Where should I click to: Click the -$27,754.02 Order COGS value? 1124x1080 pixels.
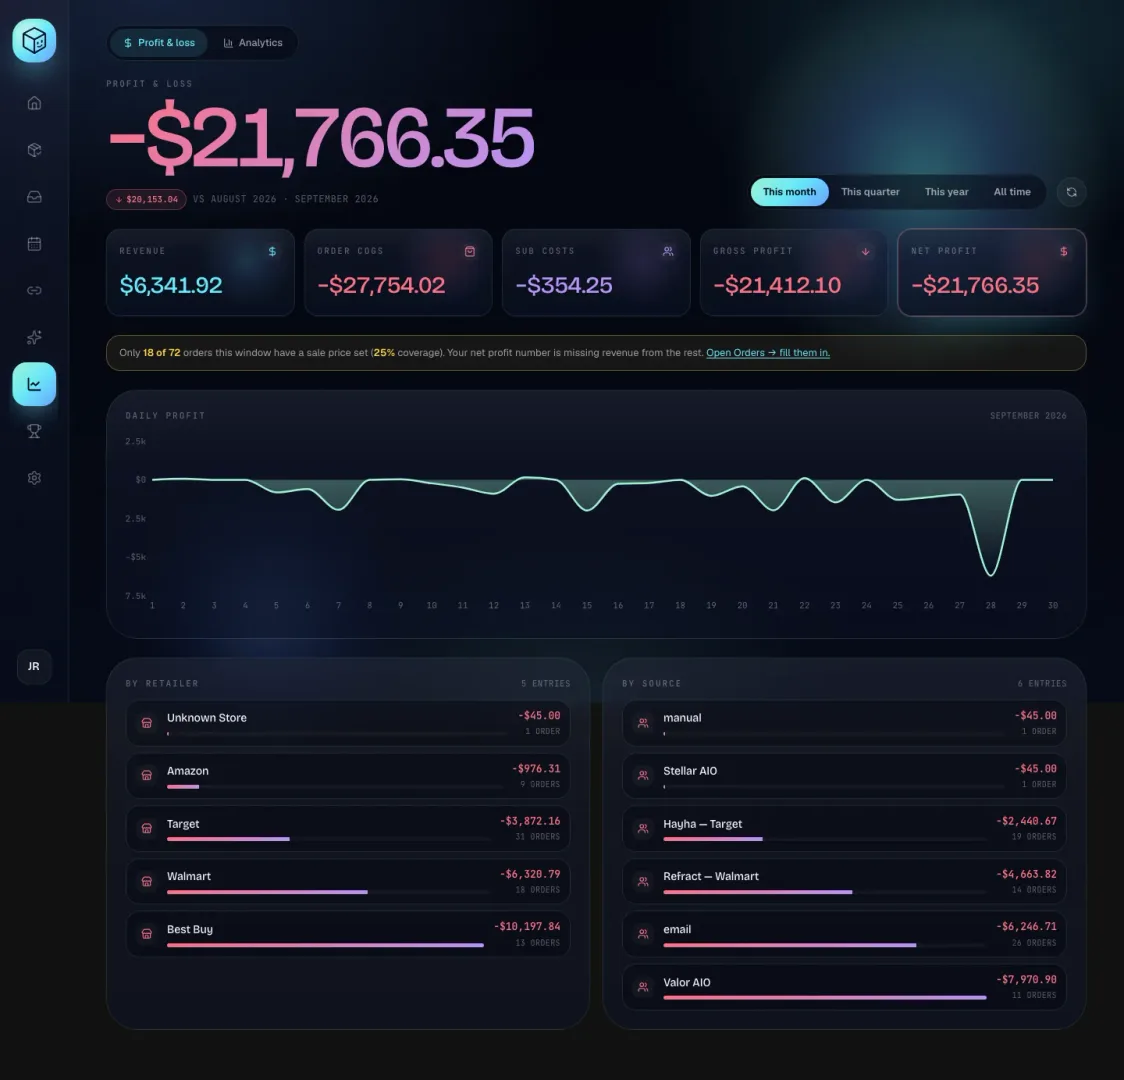[x=381, y=285]
